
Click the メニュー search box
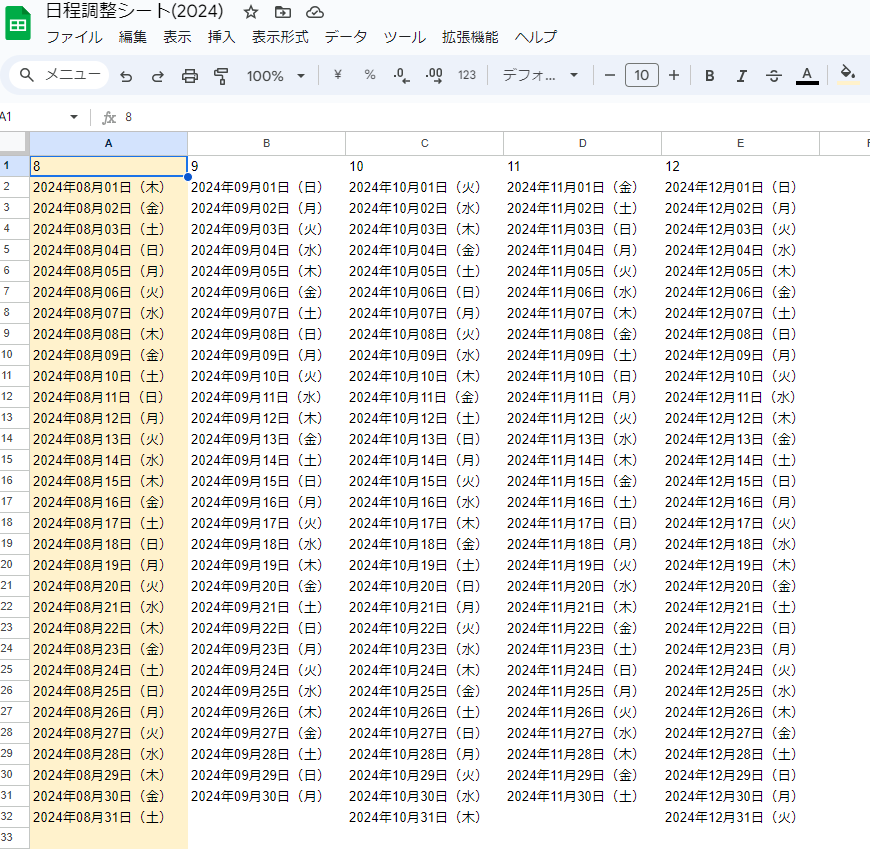coord(59,75)
